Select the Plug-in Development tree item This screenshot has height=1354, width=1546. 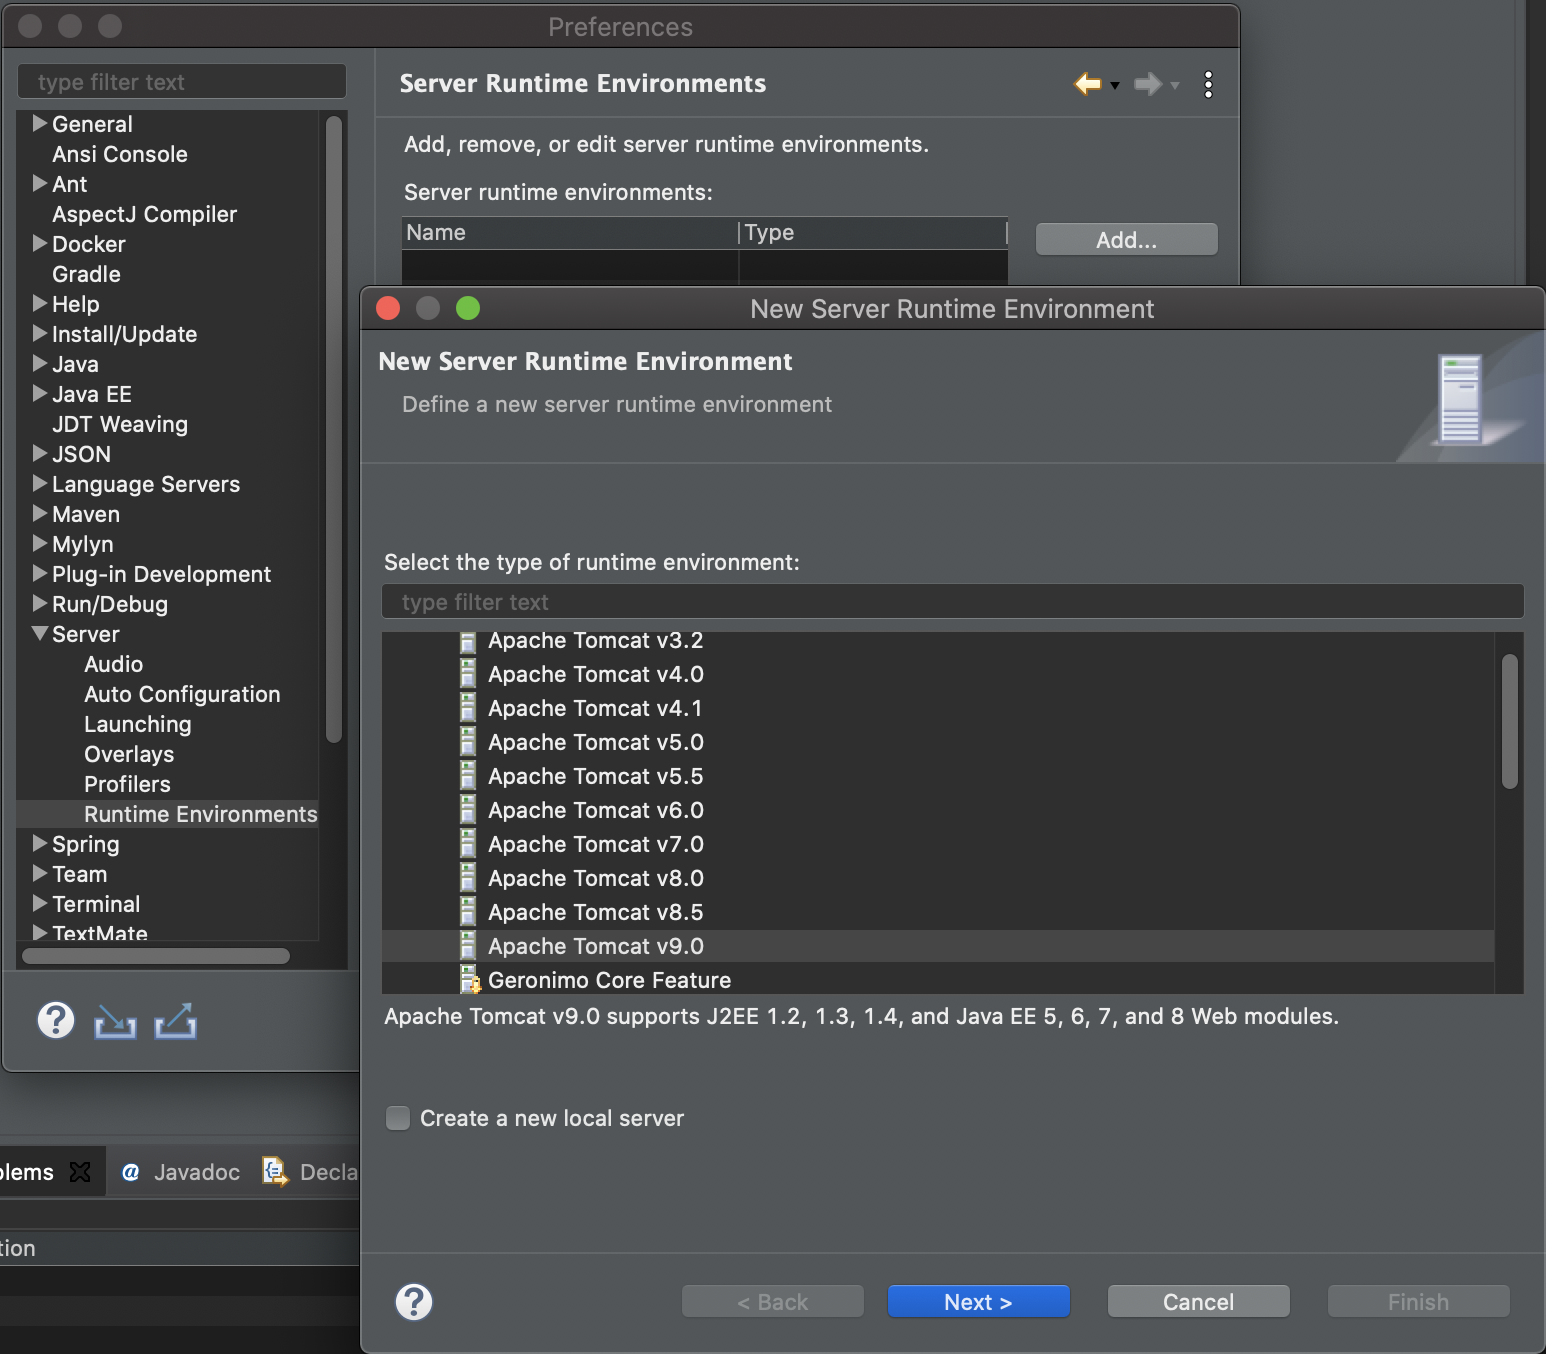(x=161, y=574)
